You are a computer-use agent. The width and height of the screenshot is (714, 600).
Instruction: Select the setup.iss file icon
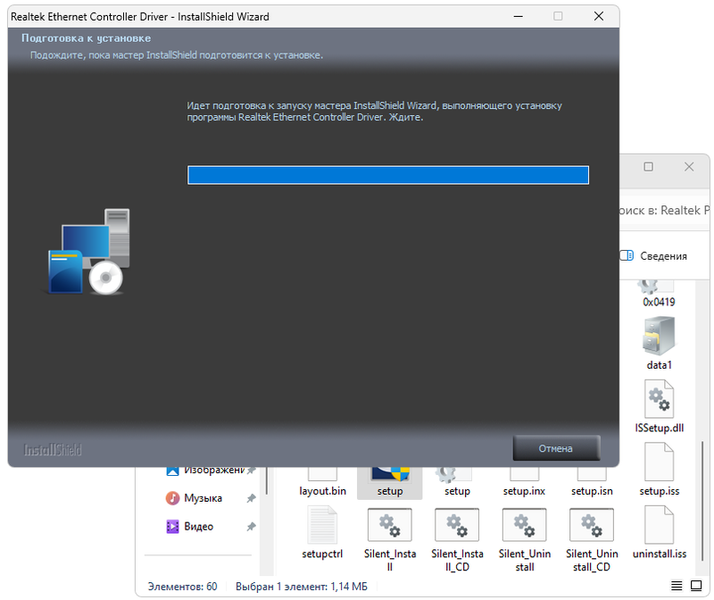(x=659, y=462)
